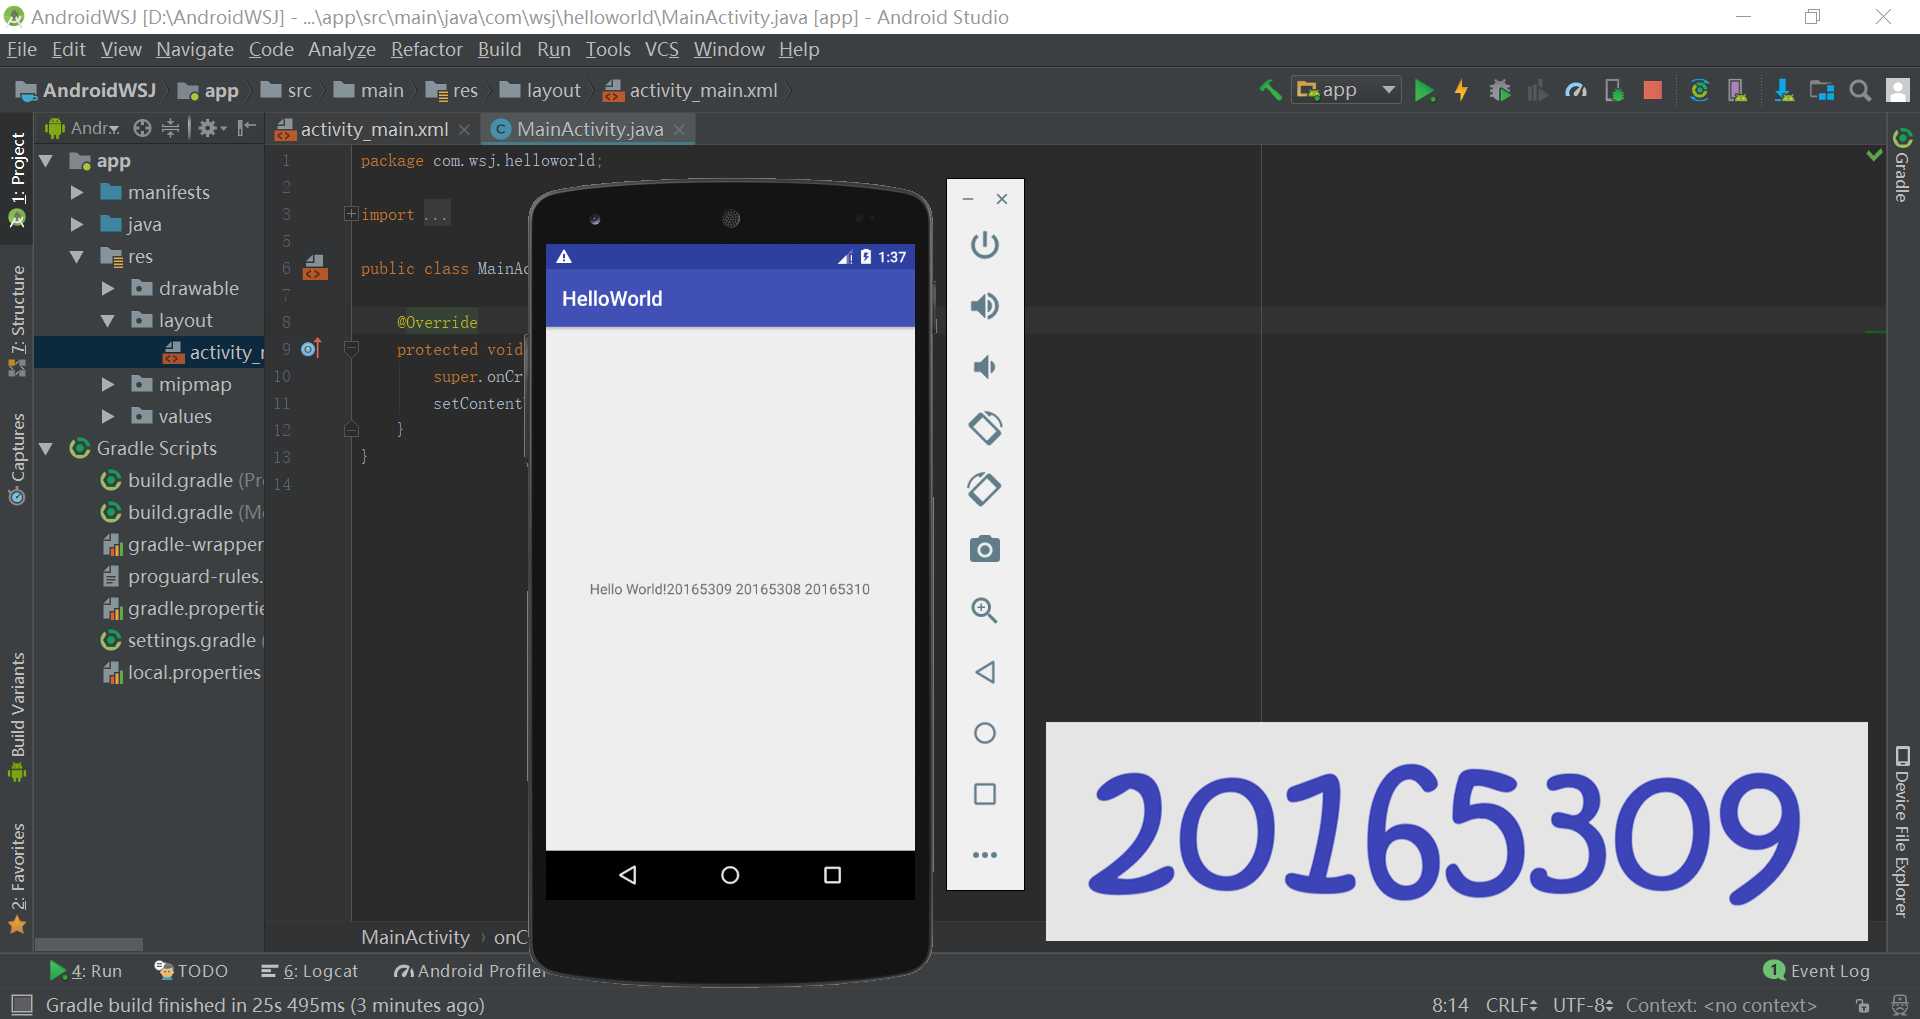
Task: Open the Logcat tool window
Action: (x=309, y=971)
